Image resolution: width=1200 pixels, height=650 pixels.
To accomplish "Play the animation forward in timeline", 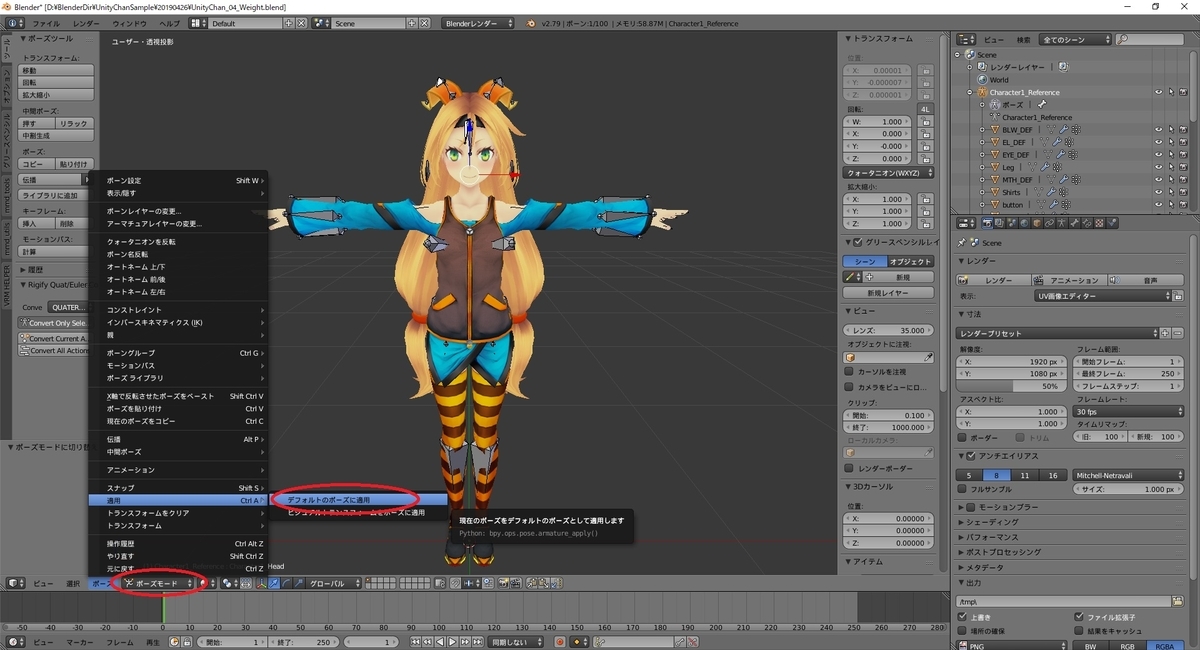I will pyautogui.click(x=452, y=642).
